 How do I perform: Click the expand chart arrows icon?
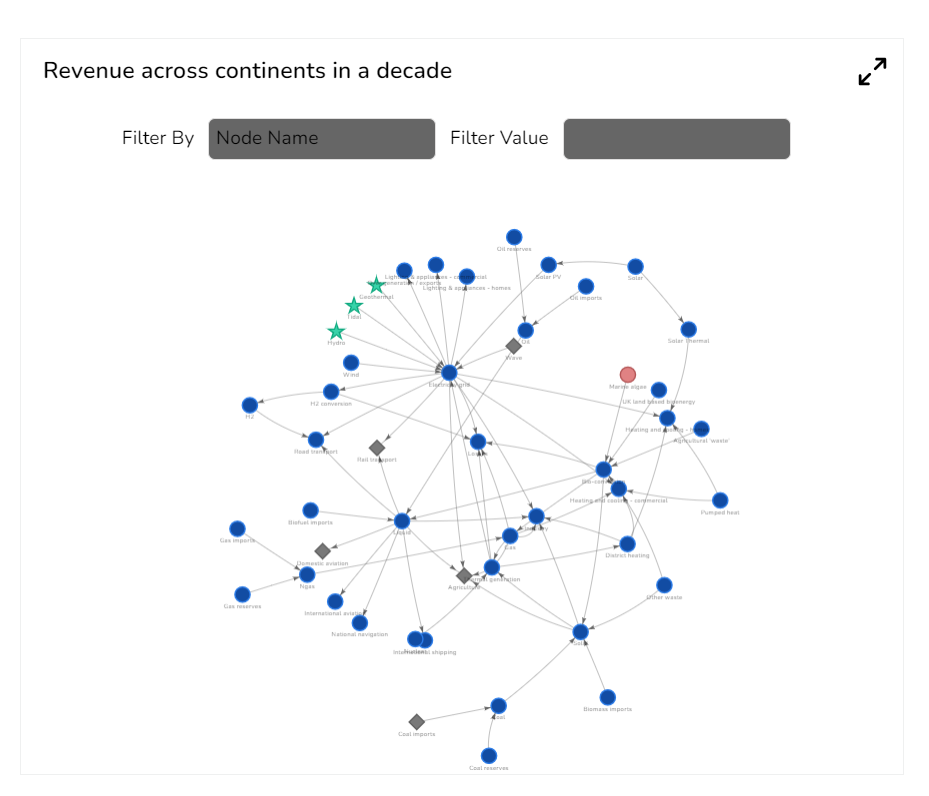coord(870,70)
